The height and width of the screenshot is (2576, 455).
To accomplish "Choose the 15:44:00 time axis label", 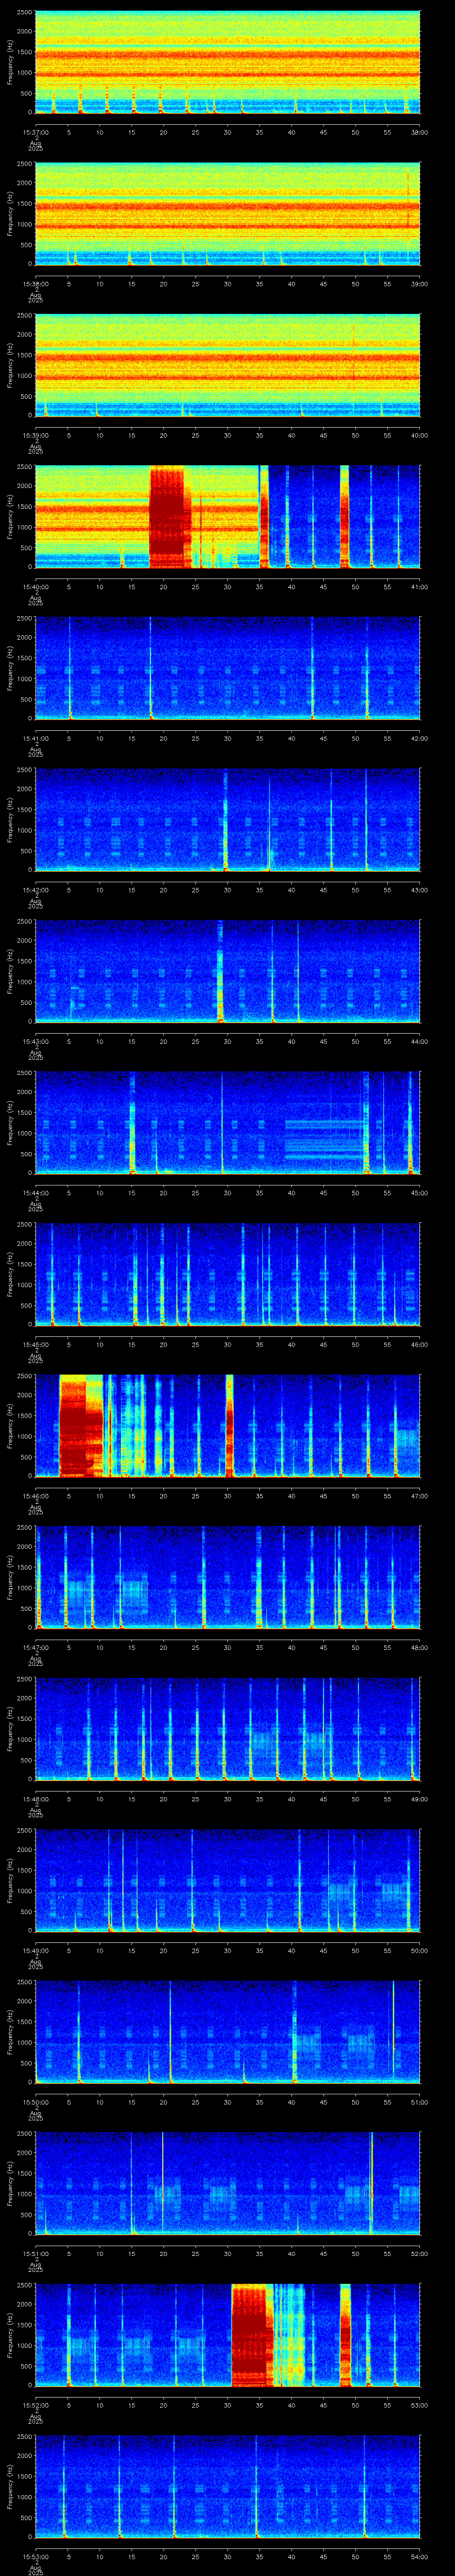I will pyautogui.click(x=35, y=1193).
